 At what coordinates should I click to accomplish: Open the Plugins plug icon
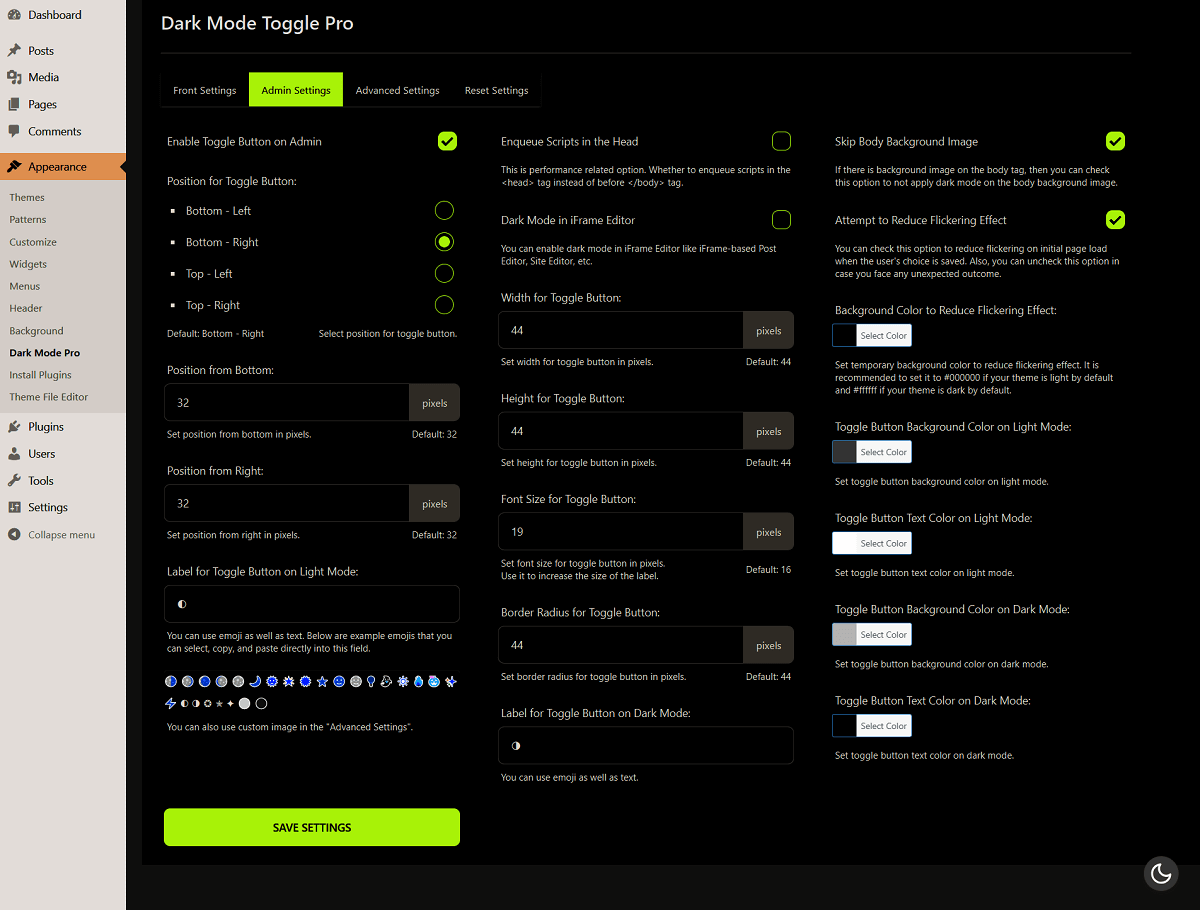14,426
